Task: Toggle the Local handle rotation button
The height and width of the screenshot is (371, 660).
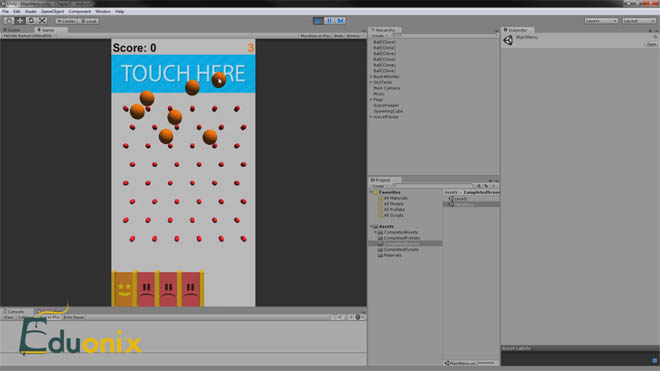Action: pyautogui.click(x=89, y=21)
